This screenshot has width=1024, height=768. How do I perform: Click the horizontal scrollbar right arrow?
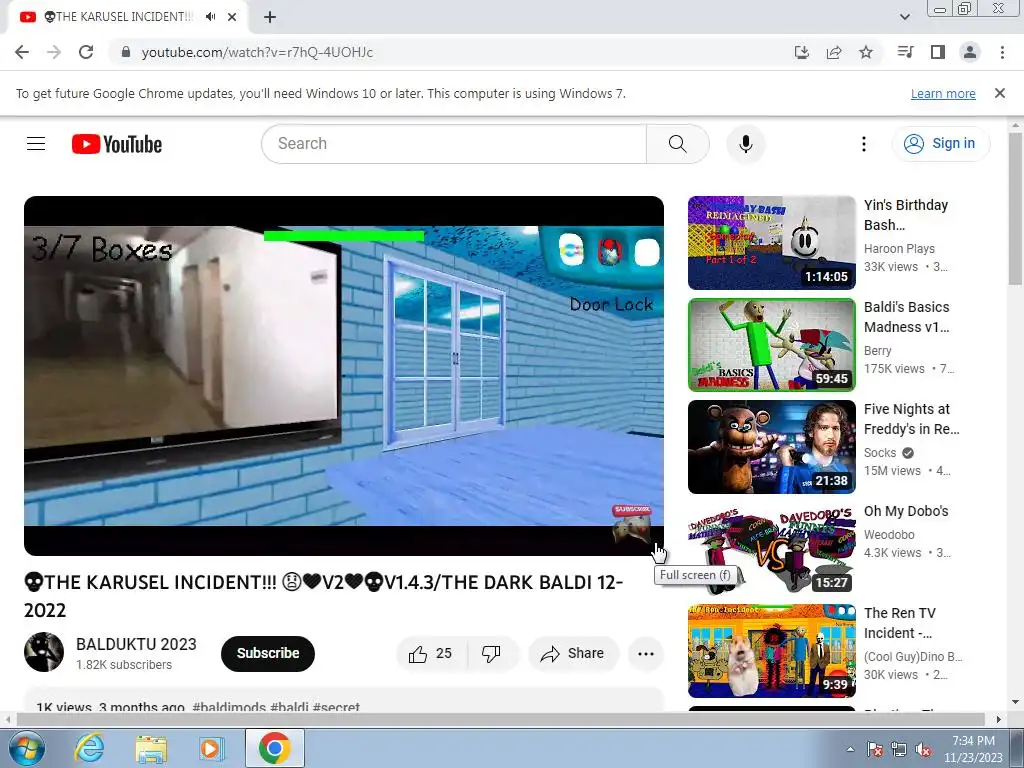tap(999, 719)
